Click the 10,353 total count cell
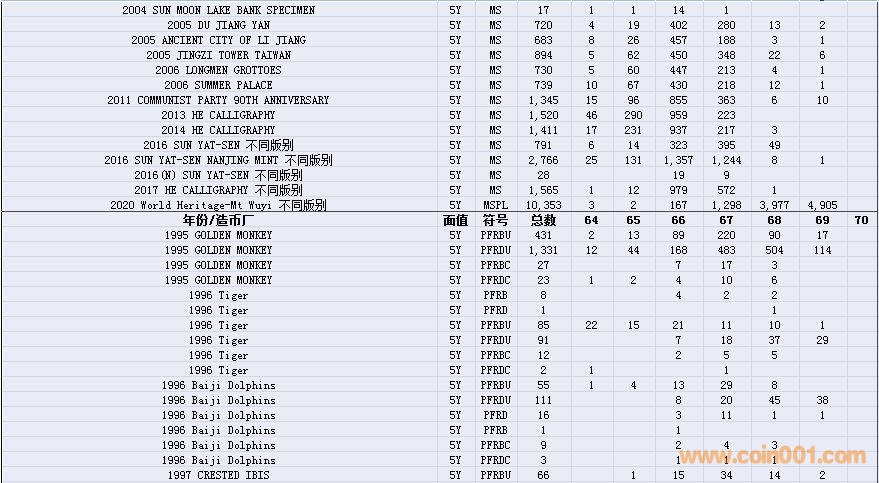 543,205
